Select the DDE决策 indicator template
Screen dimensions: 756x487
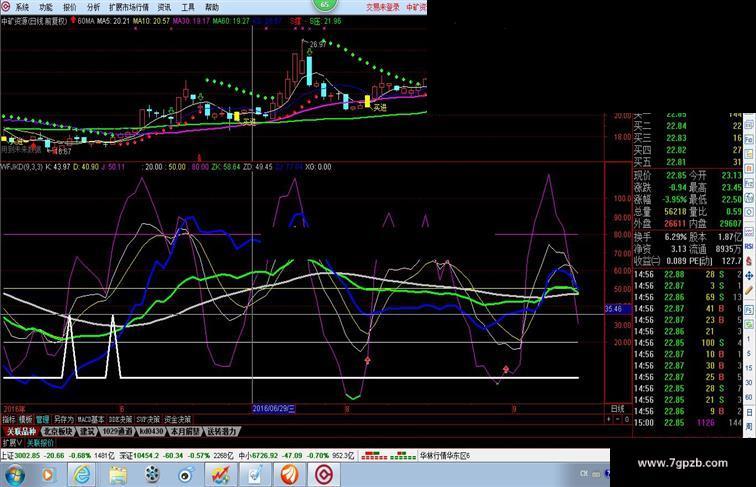[120, 419]
